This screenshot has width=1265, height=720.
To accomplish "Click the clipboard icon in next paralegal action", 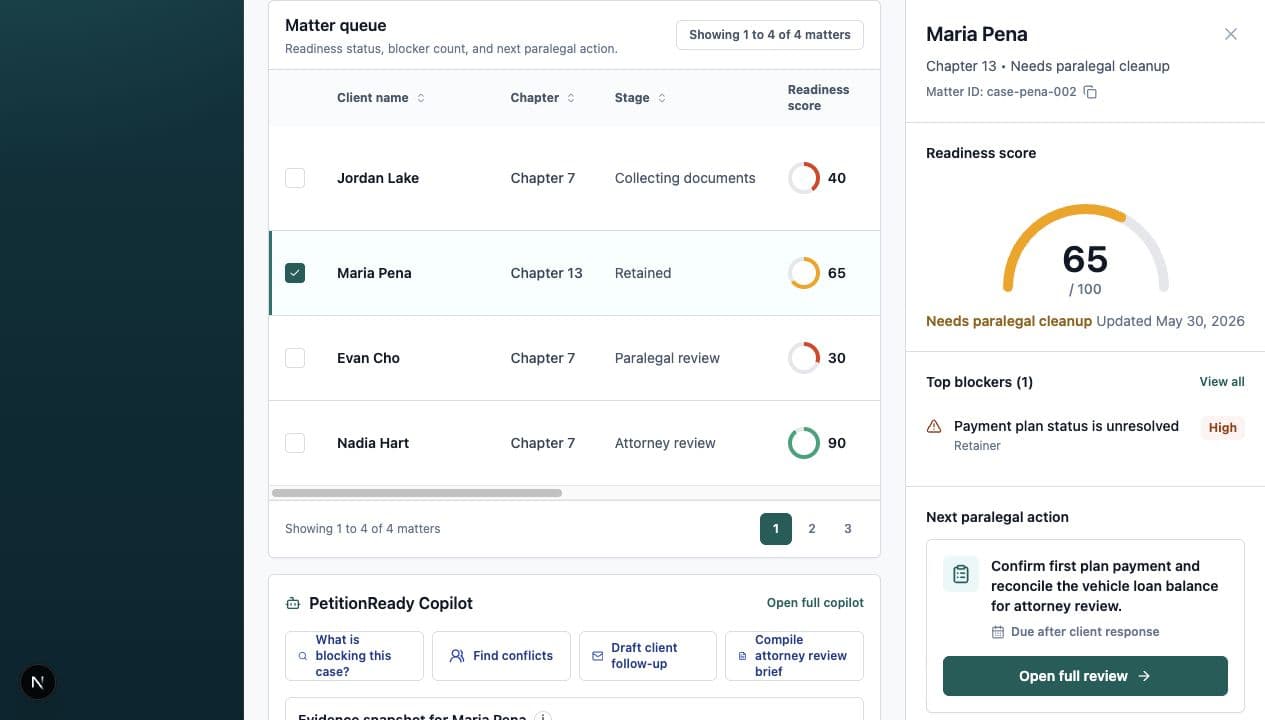I will [x=961, y=574].
